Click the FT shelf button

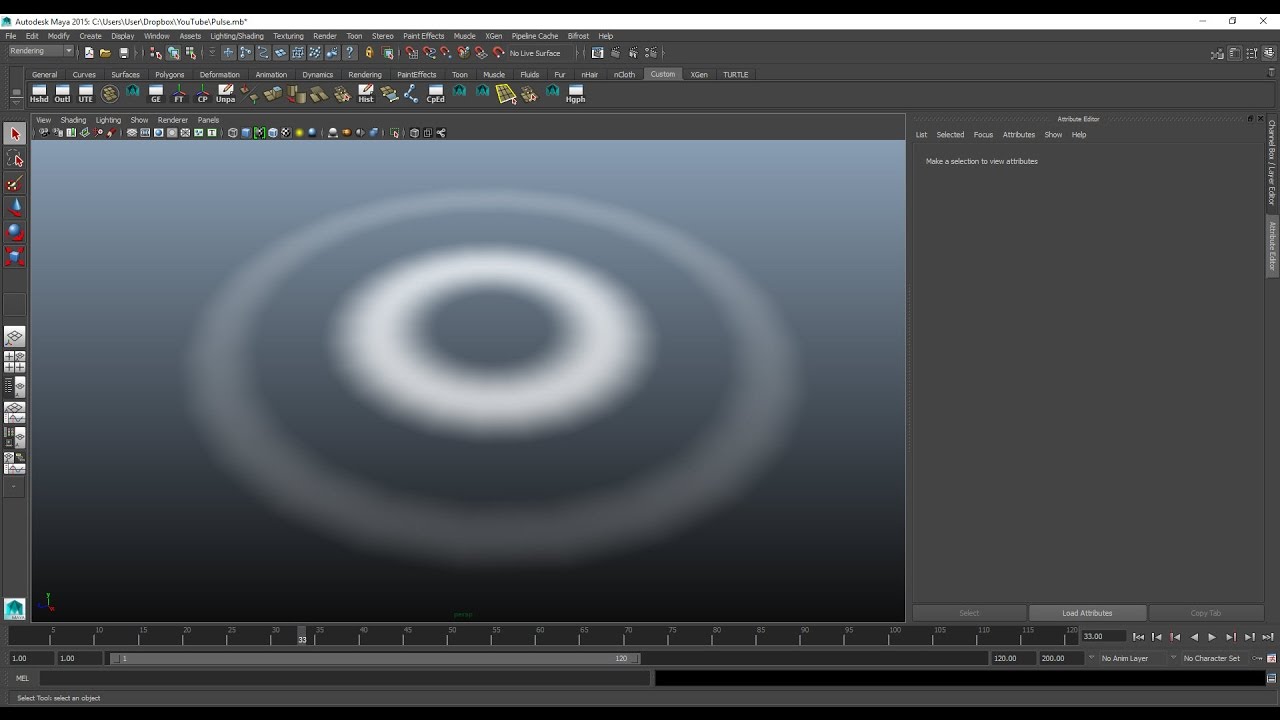179,94
